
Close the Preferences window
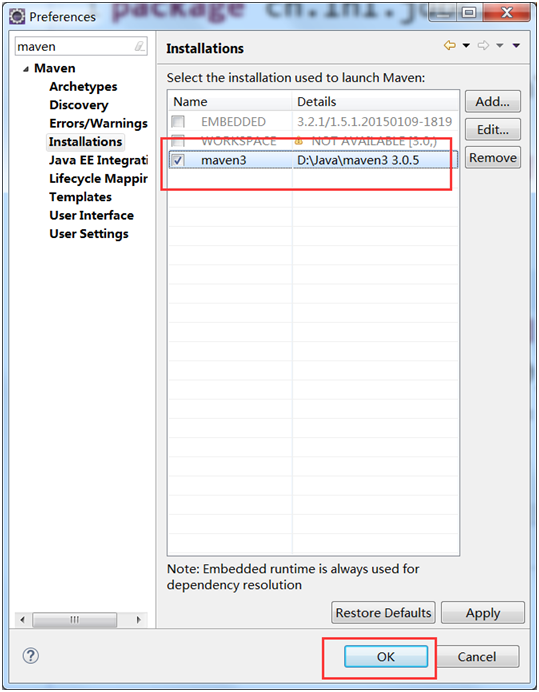(507, 13)
